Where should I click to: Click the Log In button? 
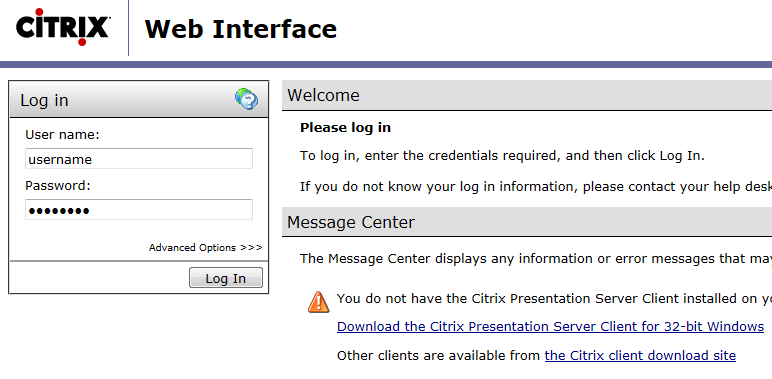(225, 278)
